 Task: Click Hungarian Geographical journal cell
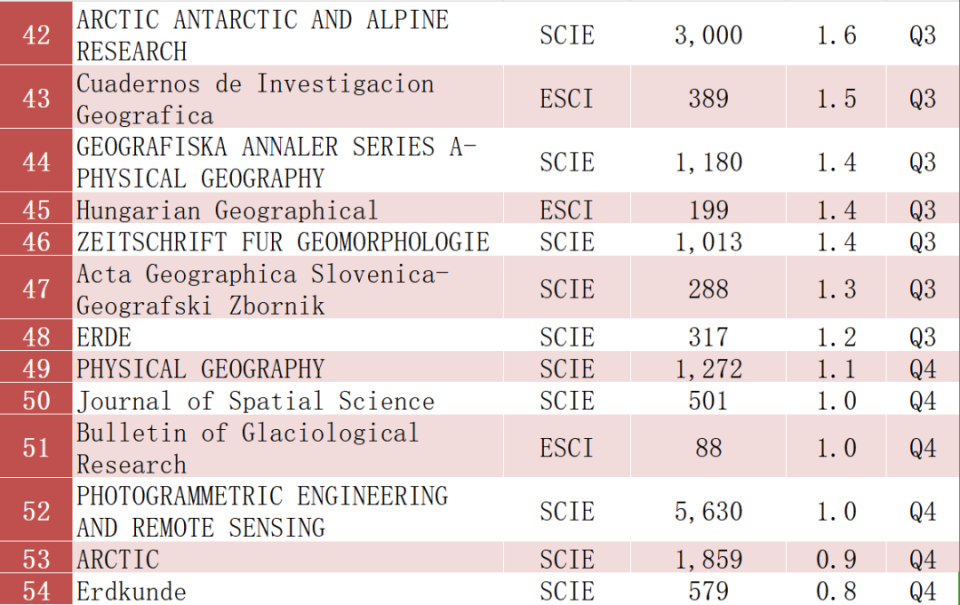(x=228, y=210)
